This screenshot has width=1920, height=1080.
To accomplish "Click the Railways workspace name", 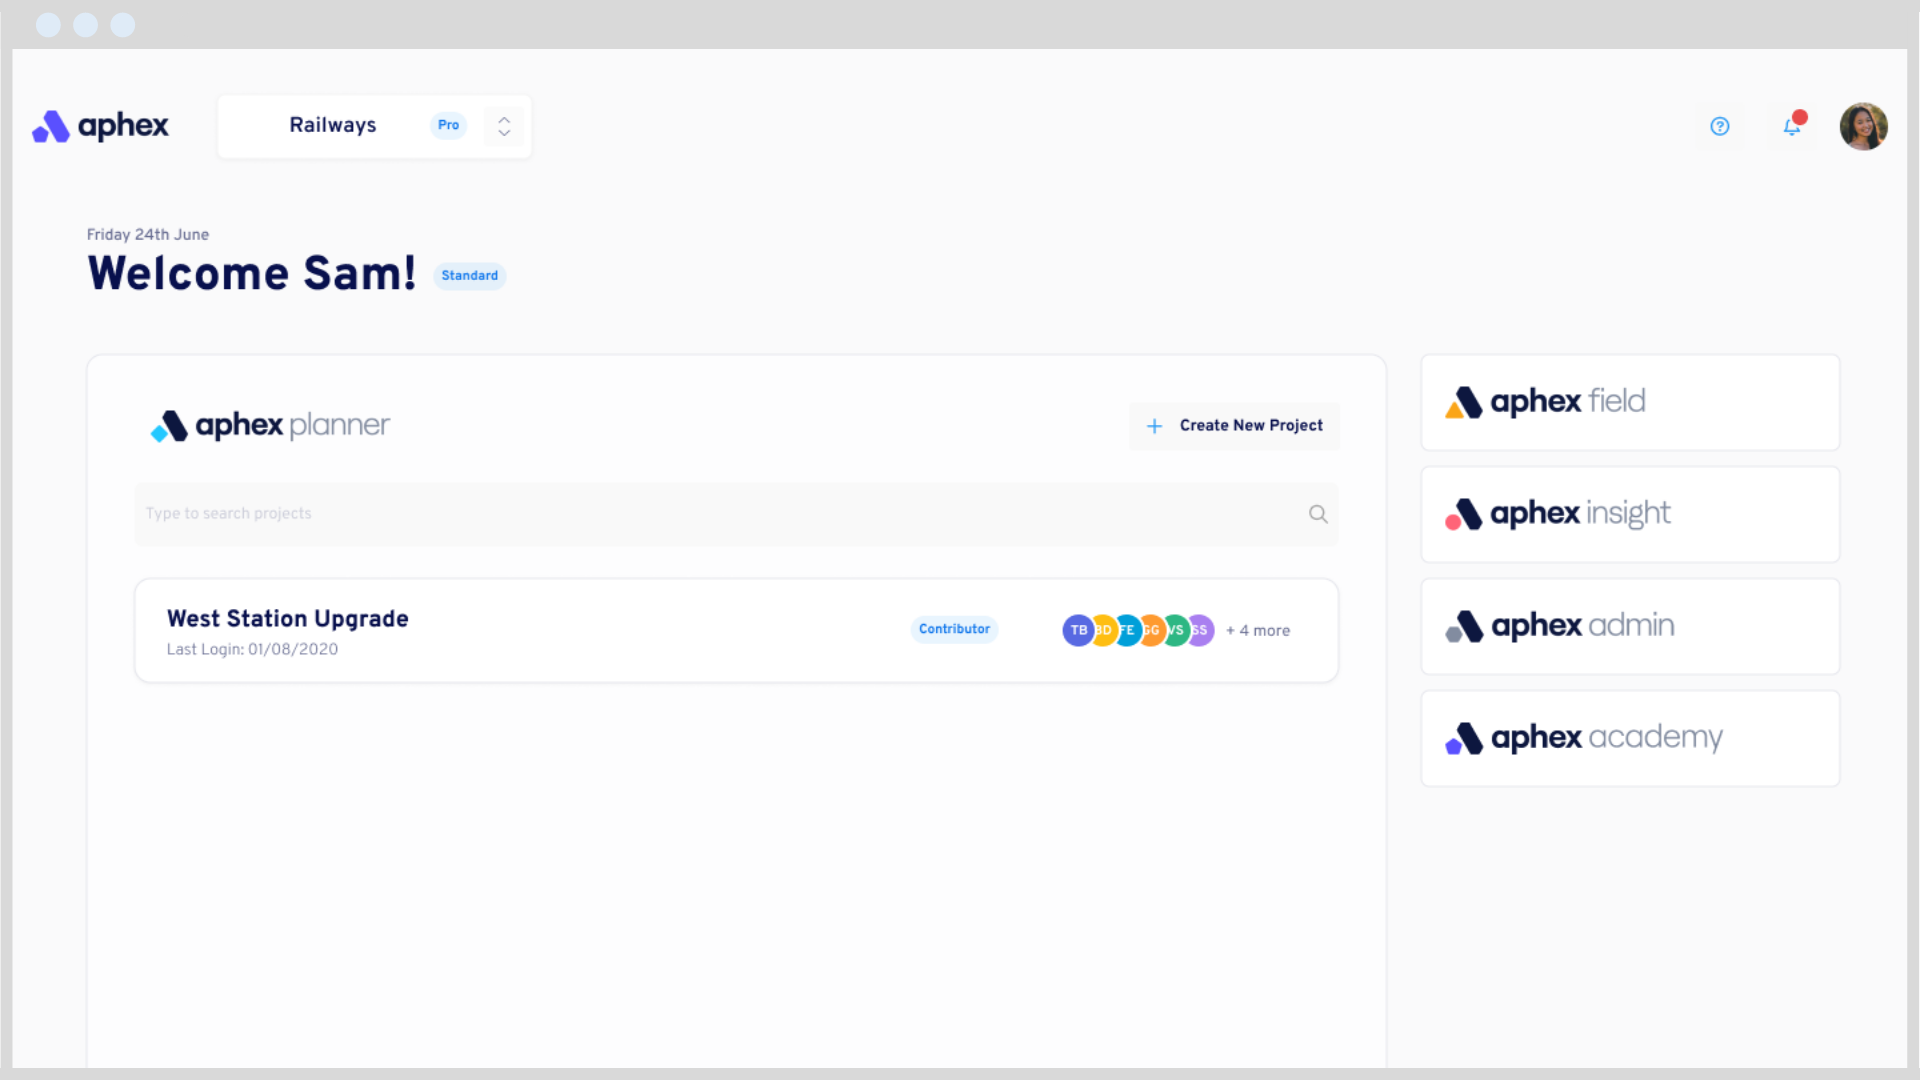I will [333, 125].
